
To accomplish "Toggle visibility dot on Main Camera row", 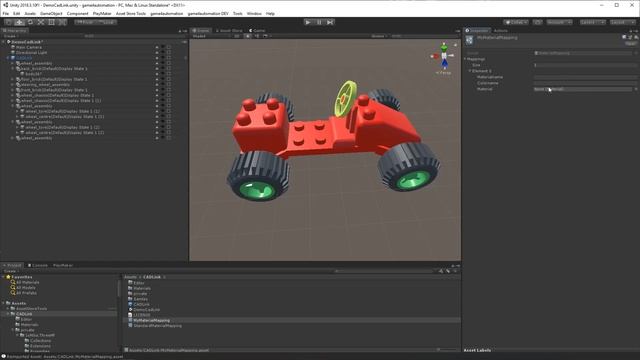I will 157,47.
